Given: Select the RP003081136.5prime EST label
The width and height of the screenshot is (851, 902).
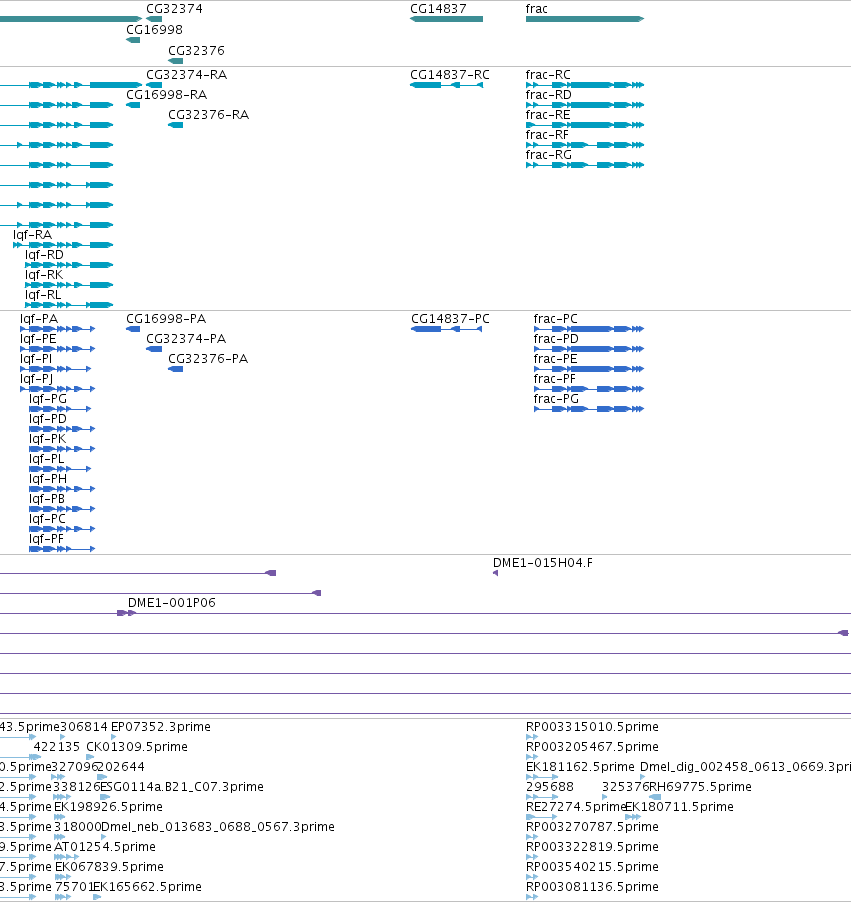Looking at the screenshot, I should point(592,886).
